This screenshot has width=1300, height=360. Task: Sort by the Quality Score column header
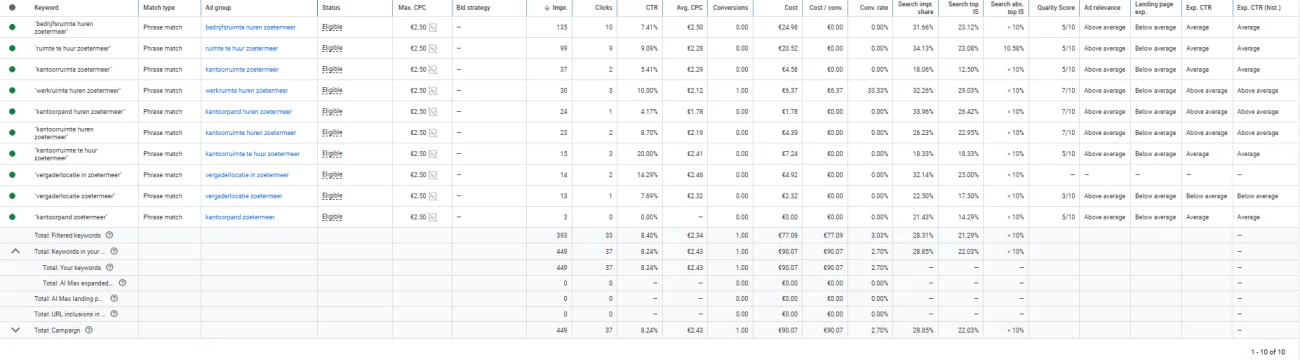pyautogui.click(x=1055, y=7)
